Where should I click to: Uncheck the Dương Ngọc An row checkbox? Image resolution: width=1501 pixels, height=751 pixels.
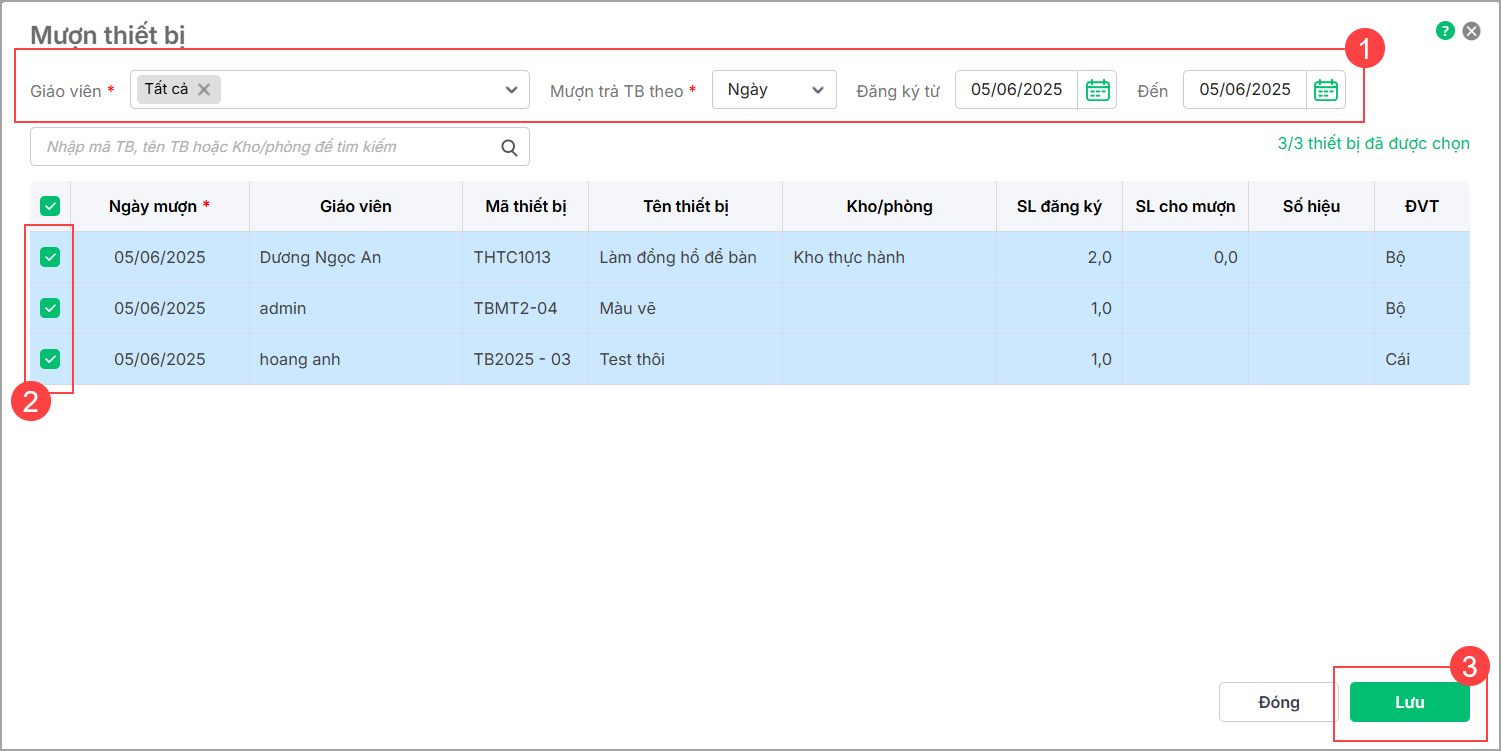coord(50,257)
